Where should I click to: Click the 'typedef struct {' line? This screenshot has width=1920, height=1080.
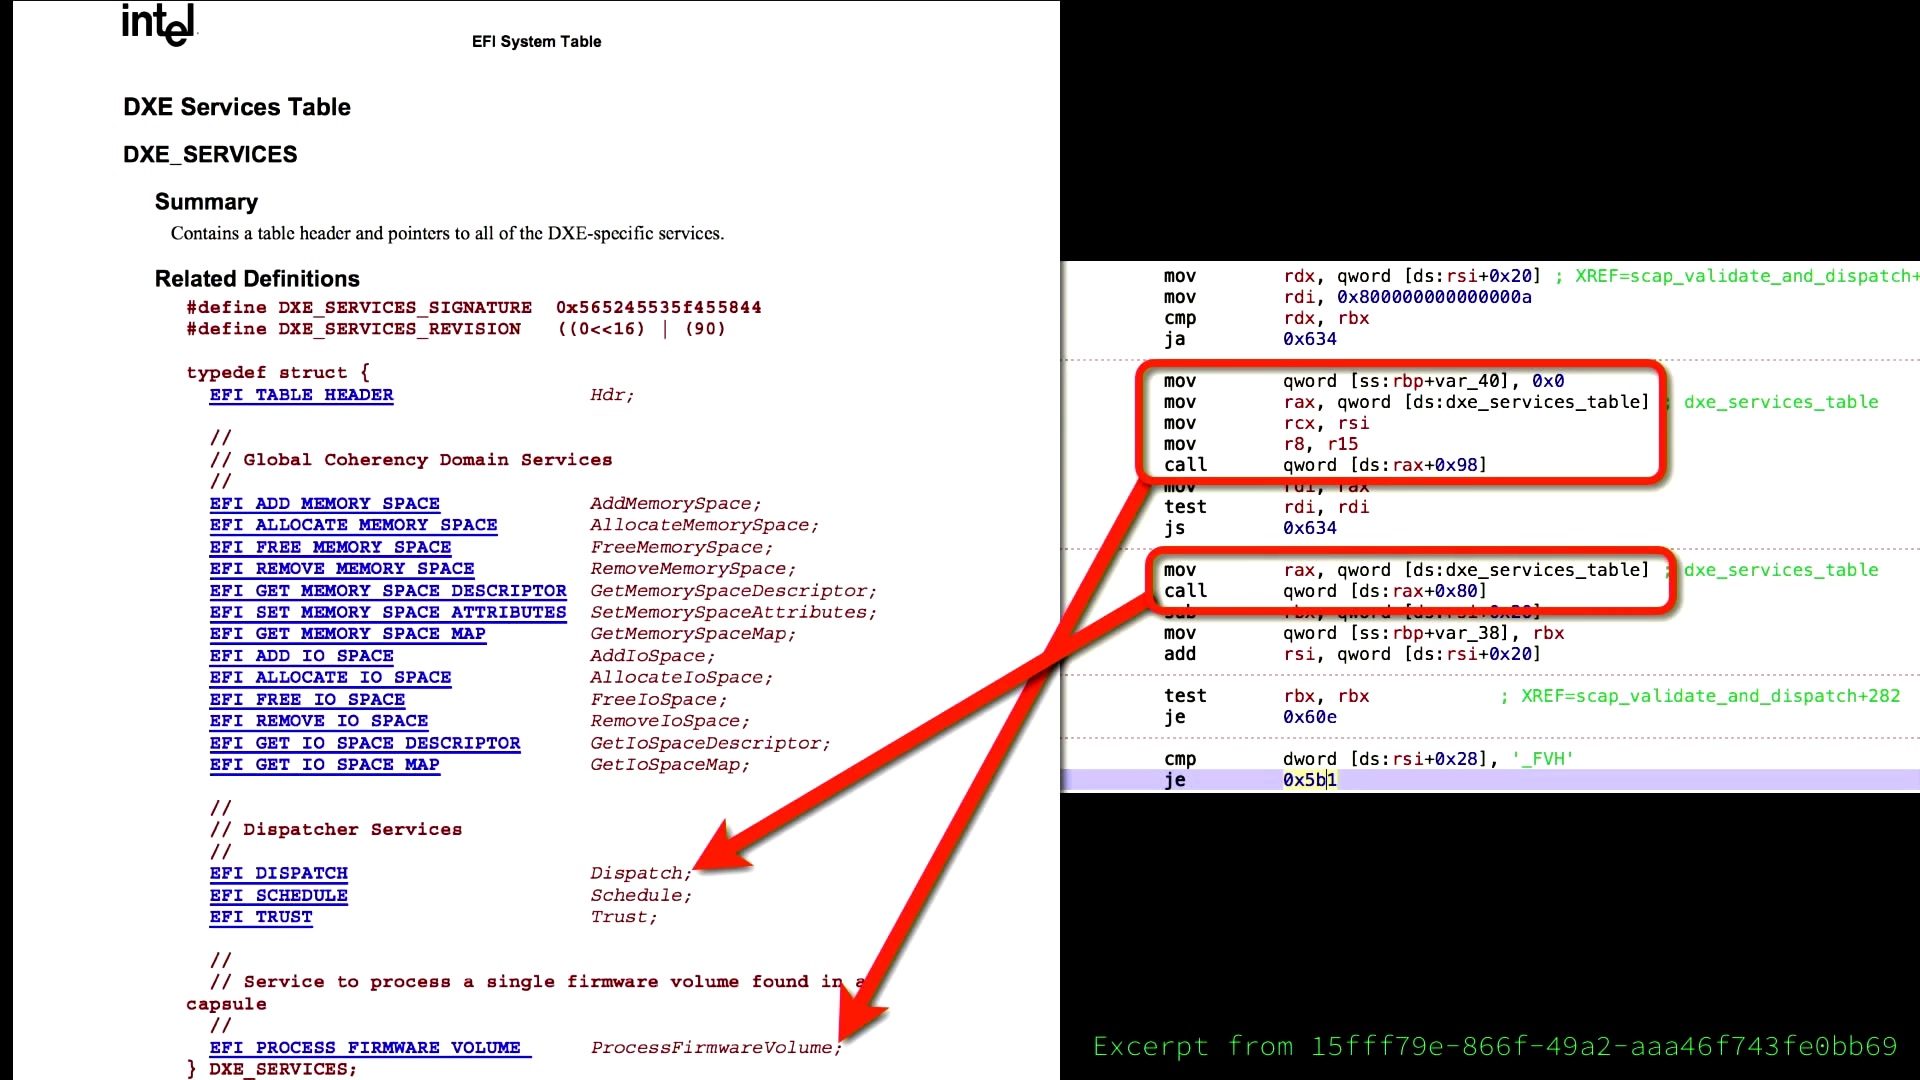tap(278, 373)
